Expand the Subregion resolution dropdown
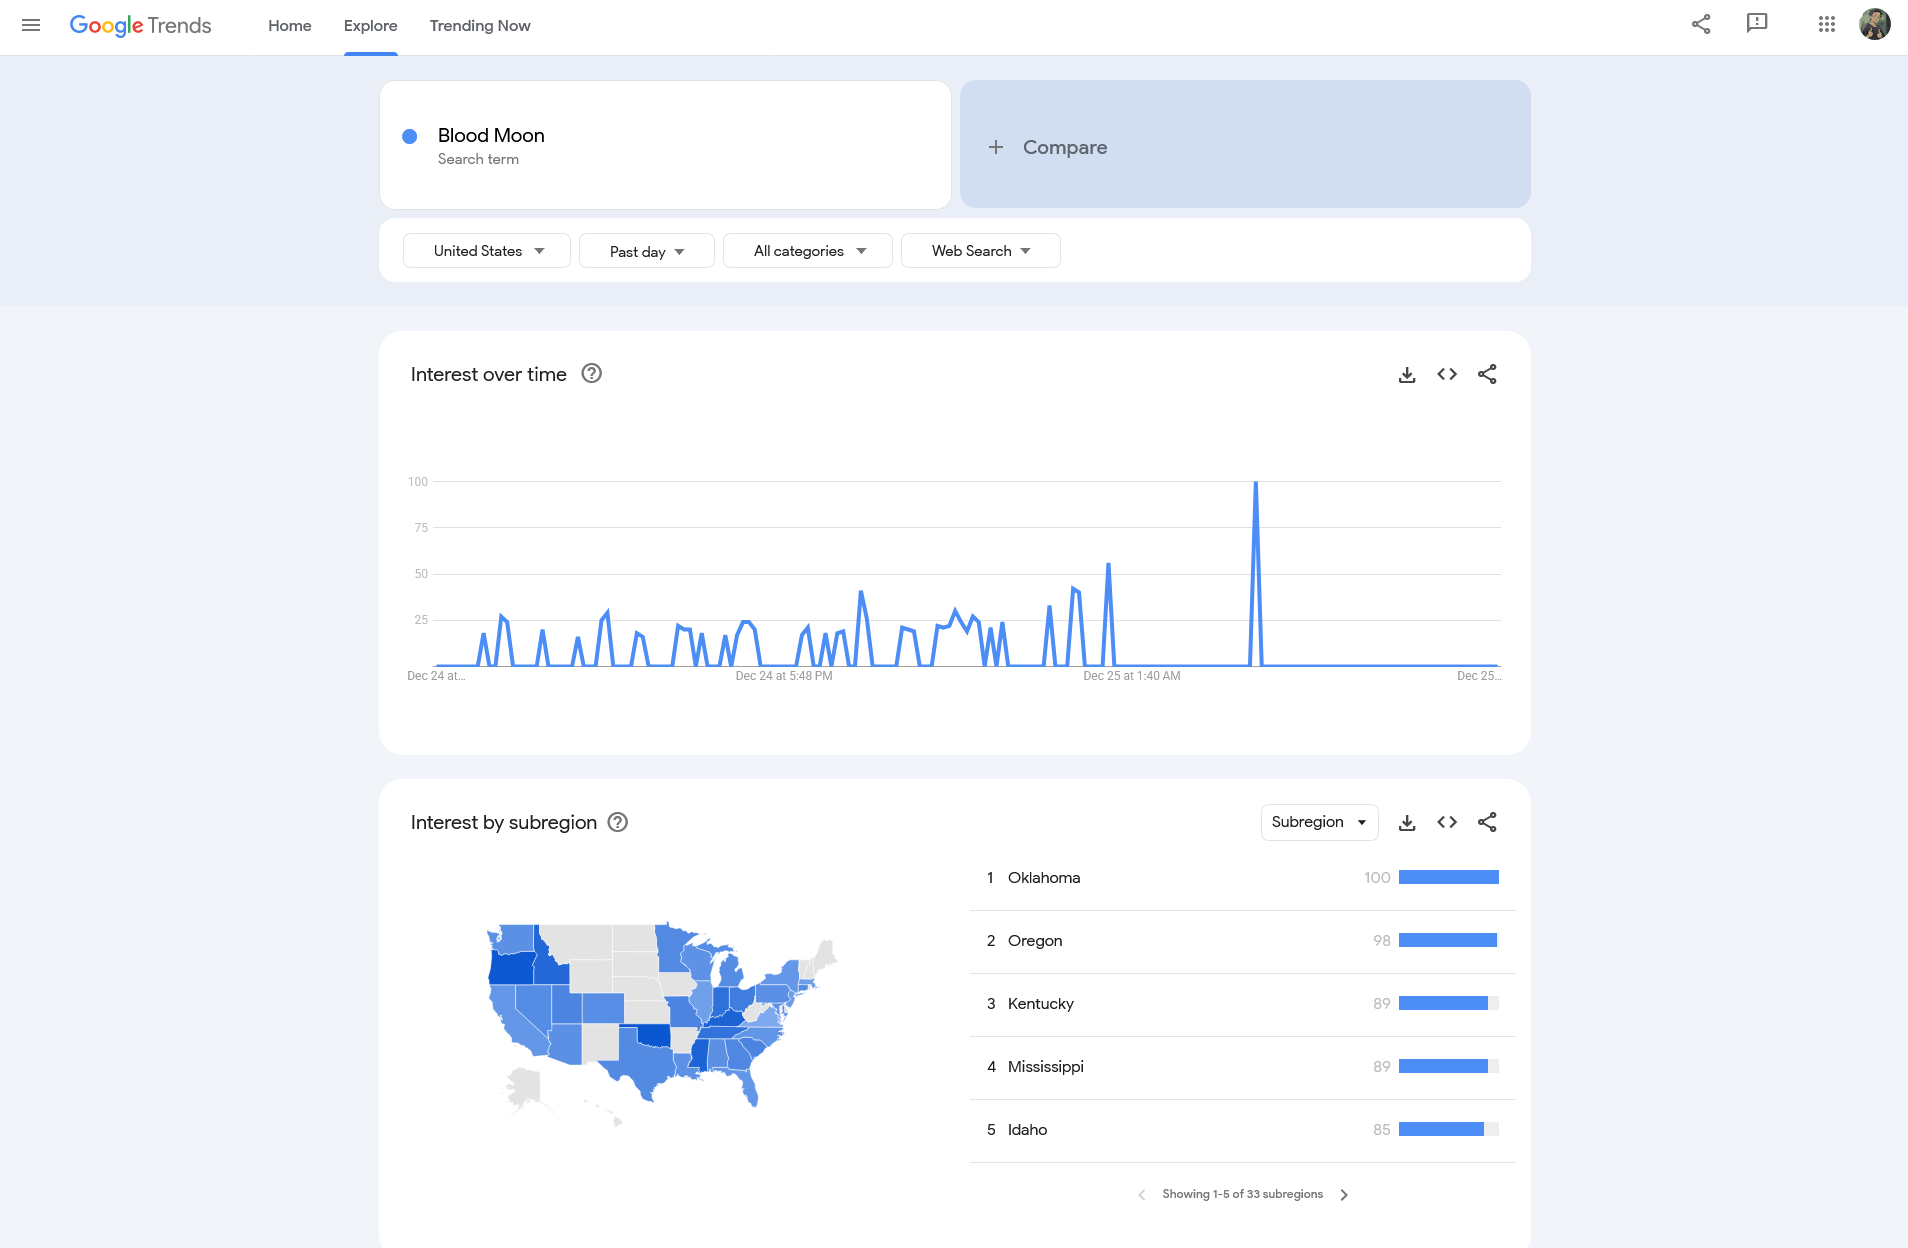Screen dimensions: 1908x1248 pos(1320,822)
